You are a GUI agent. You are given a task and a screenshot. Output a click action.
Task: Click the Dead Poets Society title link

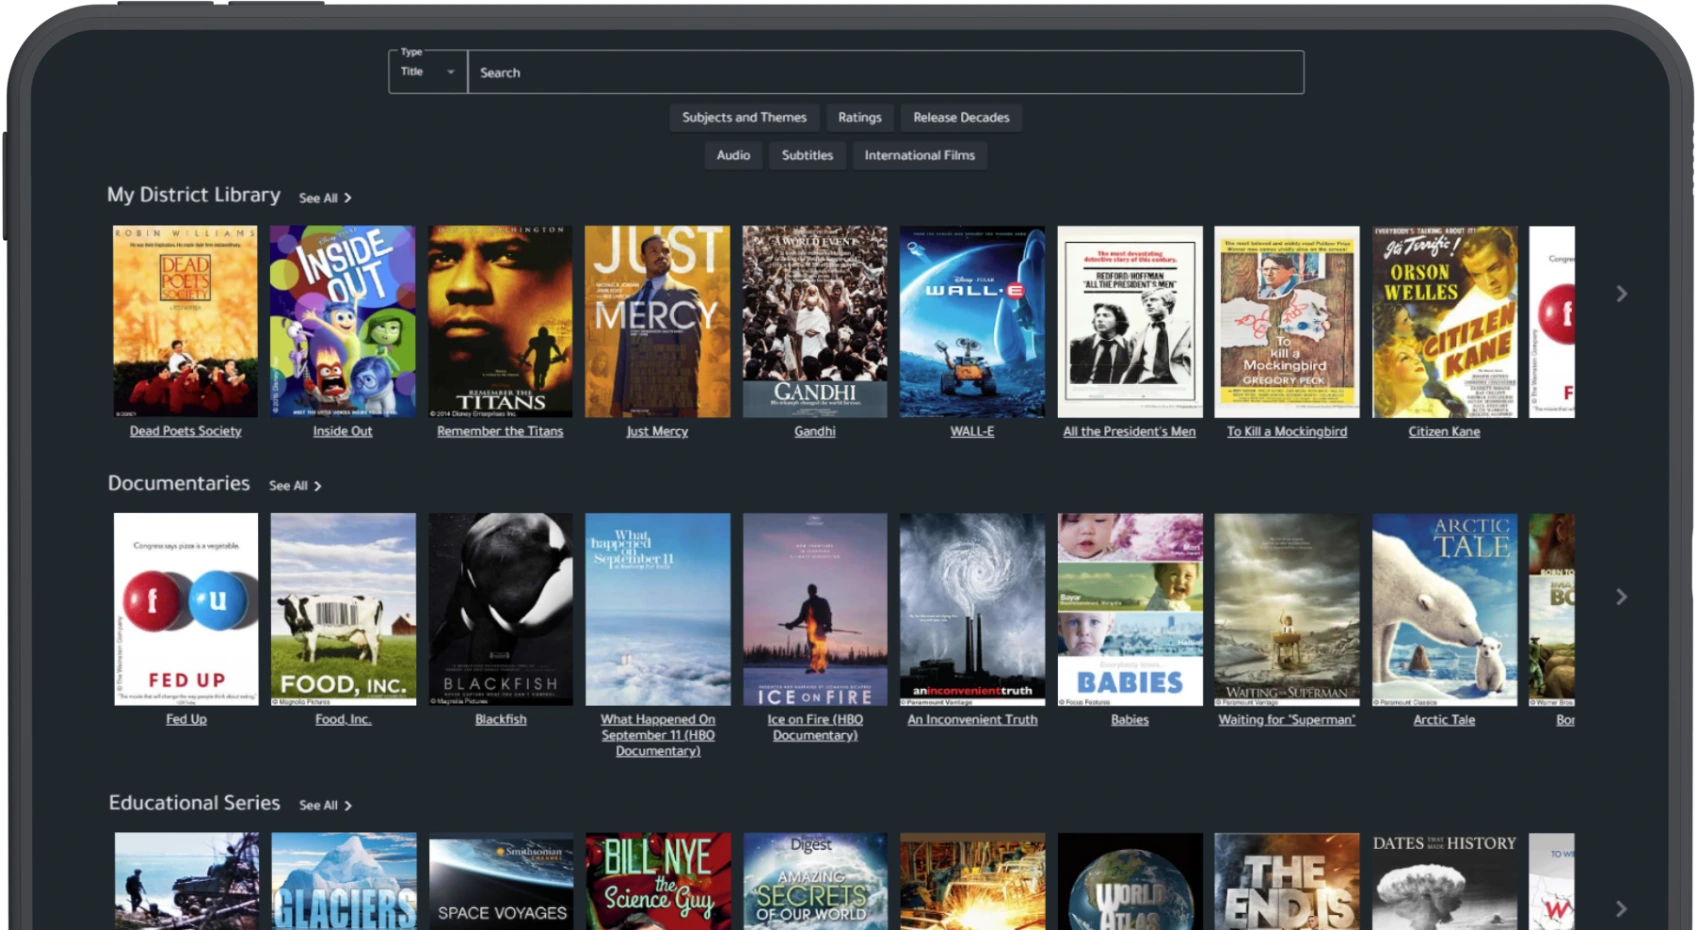(185, 432)
